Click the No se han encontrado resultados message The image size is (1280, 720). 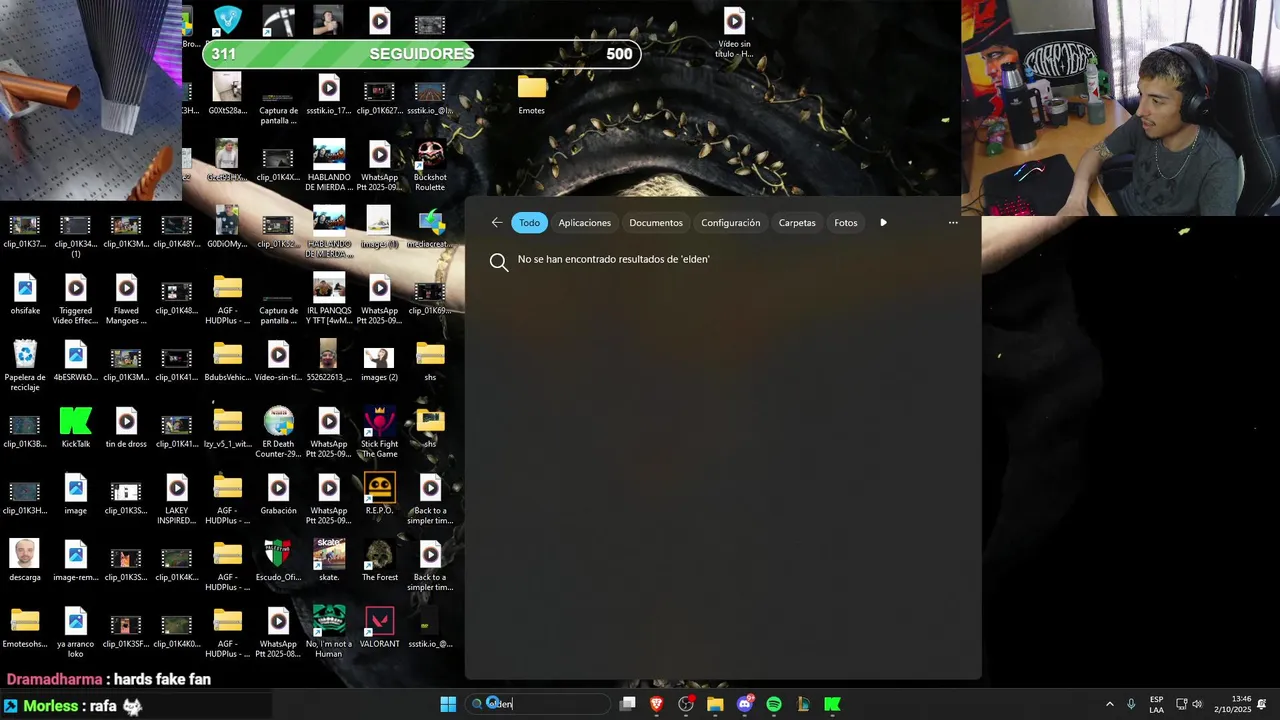coord(613,260)
